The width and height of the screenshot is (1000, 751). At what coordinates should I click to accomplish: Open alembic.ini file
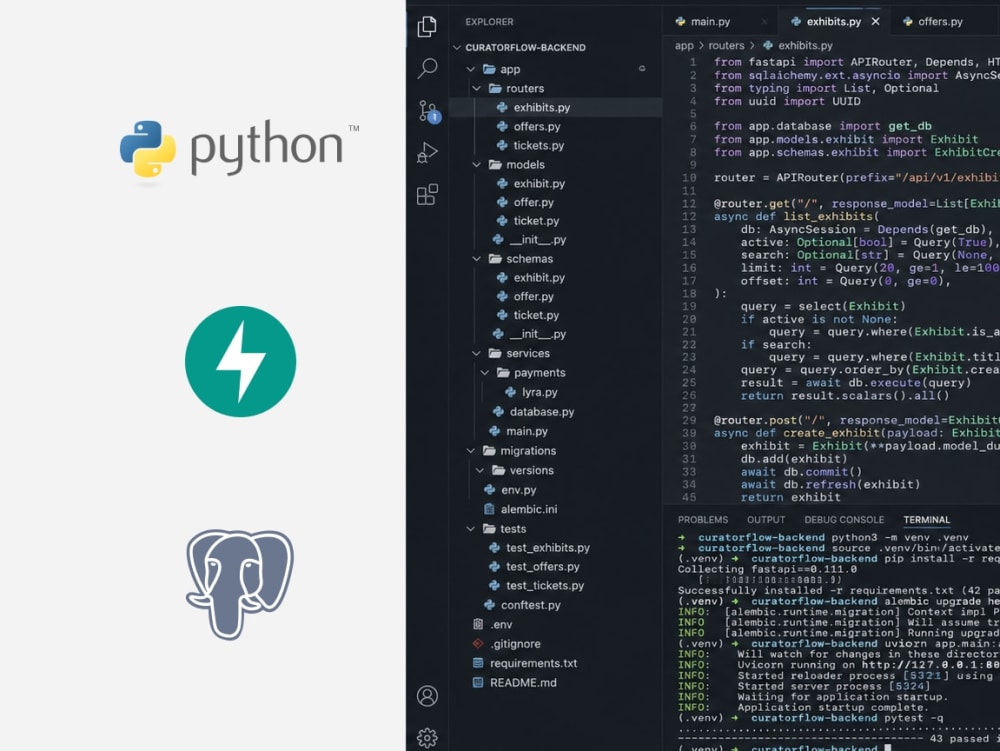click(x=529, y=509)
